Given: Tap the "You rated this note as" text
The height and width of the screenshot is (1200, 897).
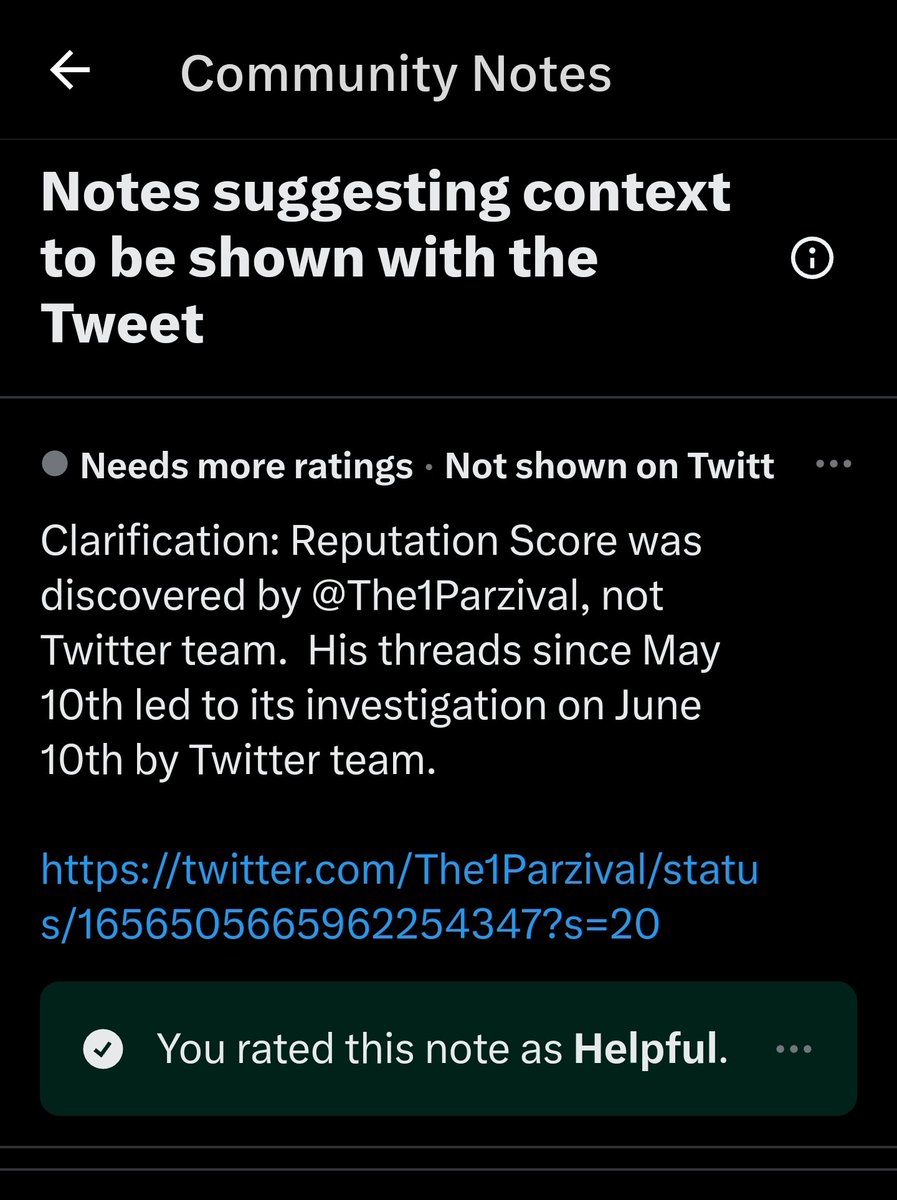Looking at the screenshot, I should click(362, 1049).
